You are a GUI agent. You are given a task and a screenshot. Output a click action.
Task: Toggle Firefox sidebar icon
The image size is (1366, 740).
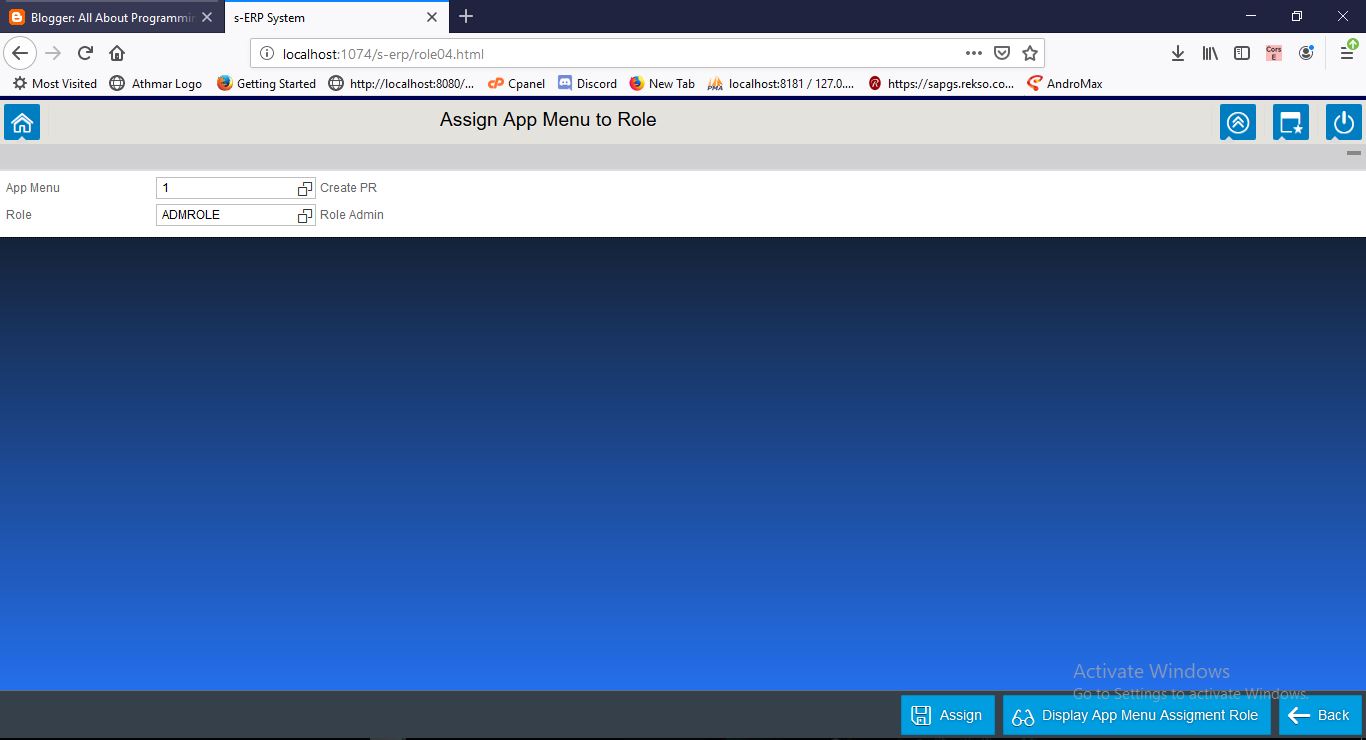coord(1242,53)
